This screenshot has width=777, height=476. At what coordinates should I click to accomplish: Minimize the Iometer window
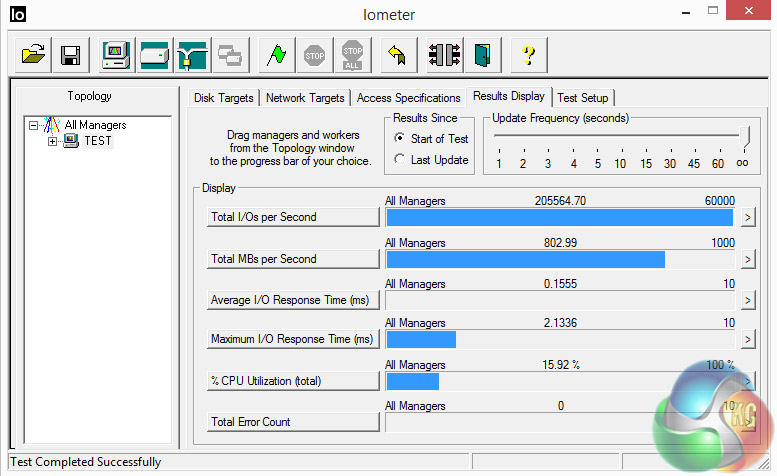point(686,12)
